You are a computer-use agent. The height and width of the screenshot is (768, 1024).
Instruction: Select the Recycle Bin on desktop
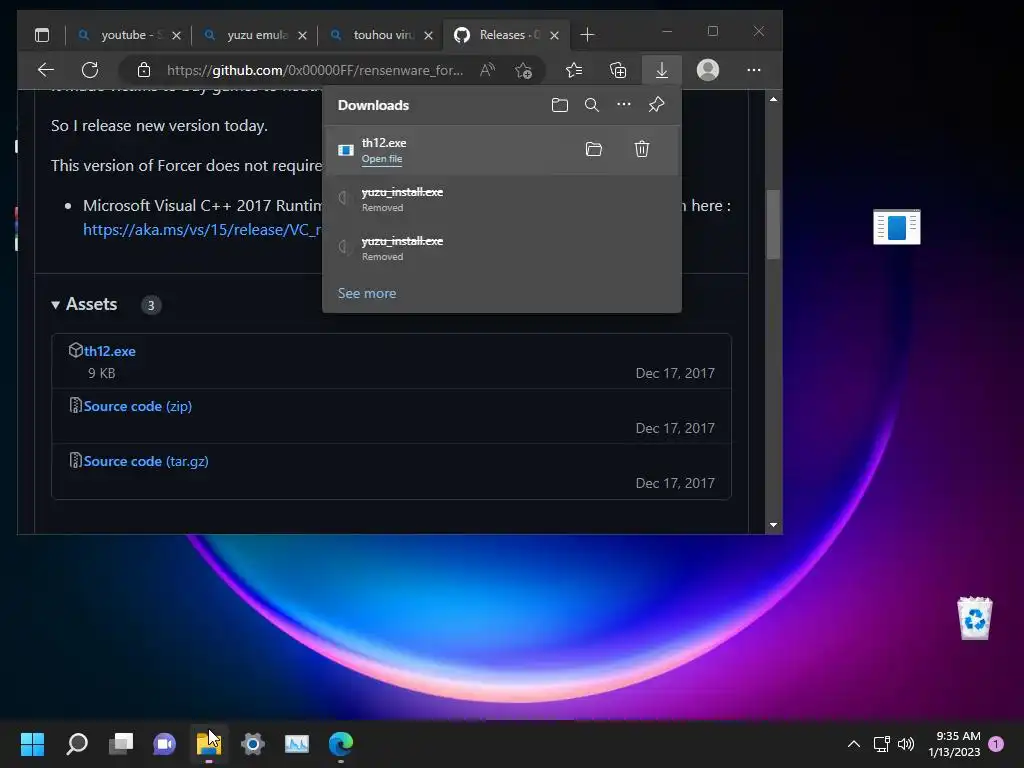974,618
